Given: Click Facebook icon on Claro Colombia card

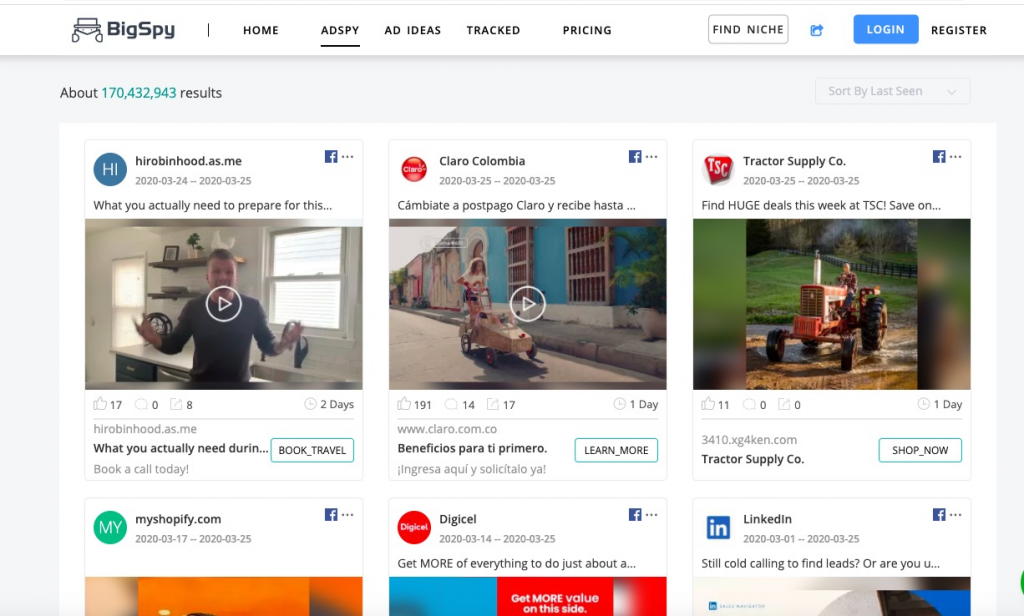Looking at the screenshot, I should click(635, 157).
